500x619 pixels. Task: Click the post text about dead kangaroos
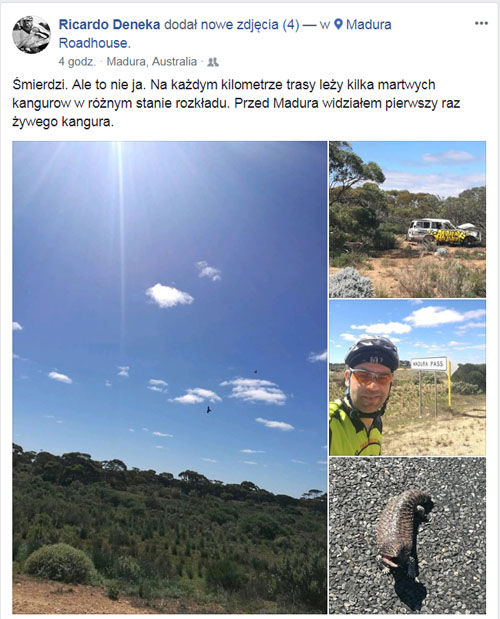(236, 103)
